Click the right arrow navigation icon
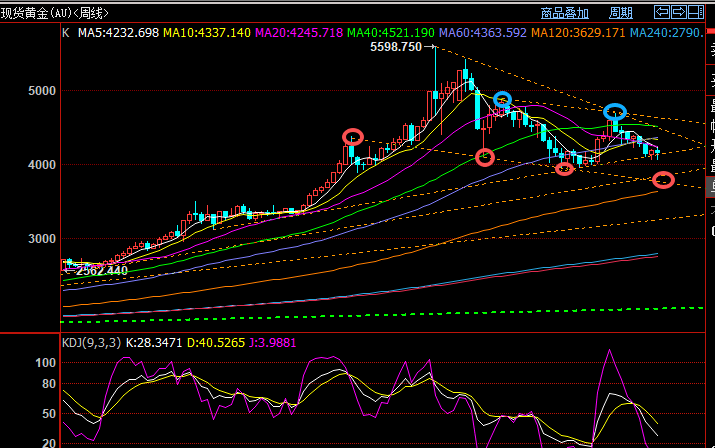The height and width of the screenshot is (448, 715). click(679, 12)
